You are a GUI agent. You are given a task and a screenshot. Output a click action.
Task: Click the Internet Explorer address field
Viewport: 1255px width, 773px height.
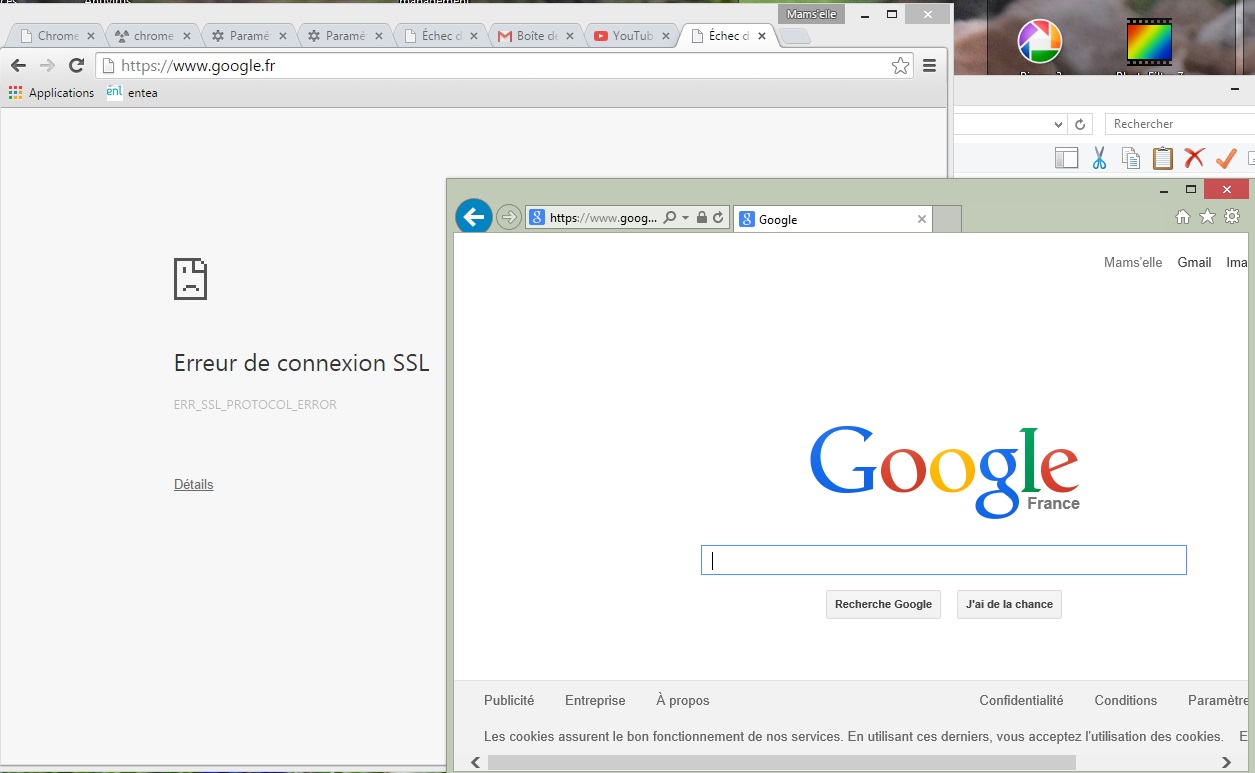pyautogui.click(x=603, y=217)
